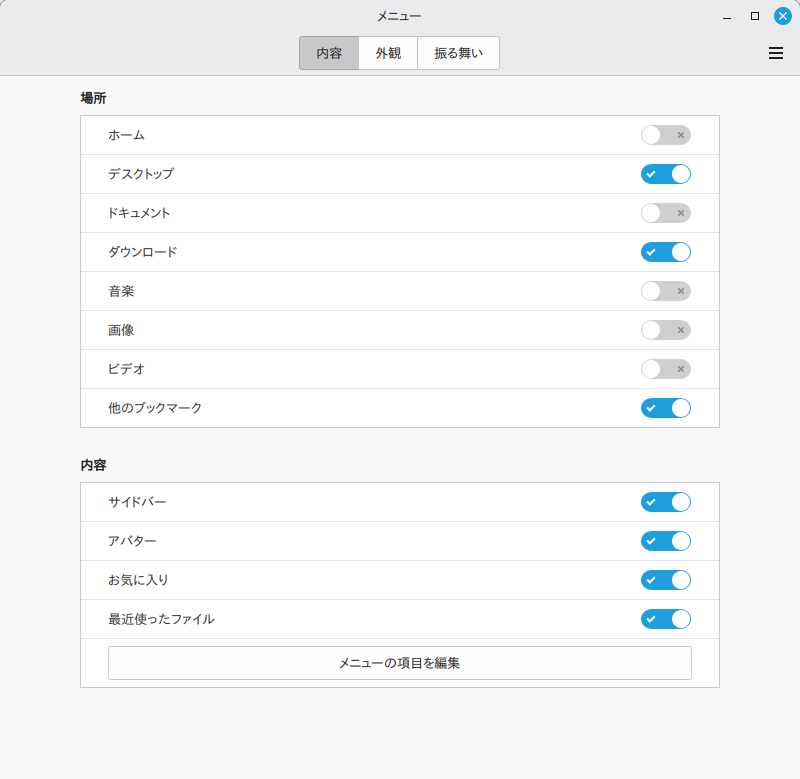Switch to the 外観 tab
Viewport: 800px width, 779px height.
click(388, 54)
